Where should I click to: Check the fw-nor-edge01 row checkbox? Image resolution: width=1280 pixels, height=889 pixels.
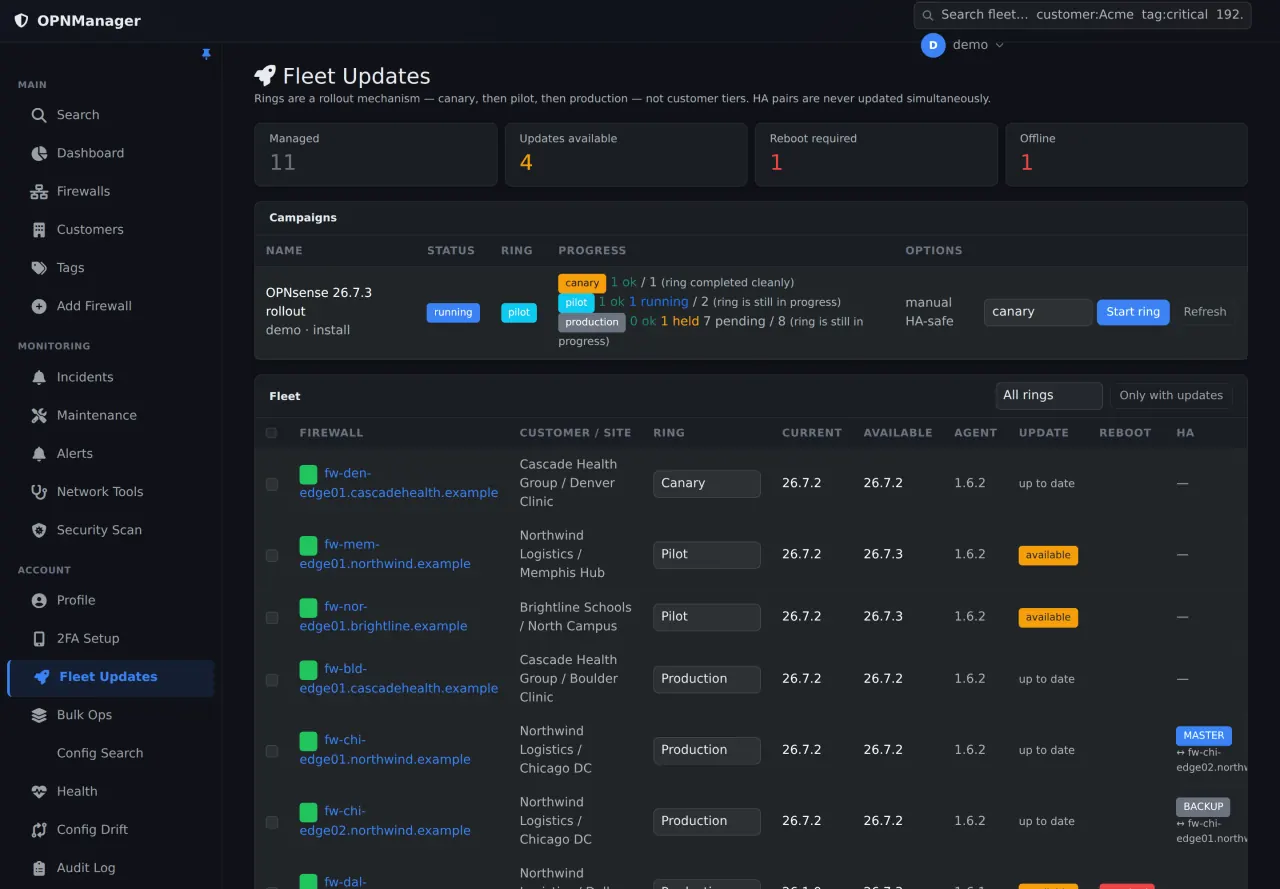[272, 617]
